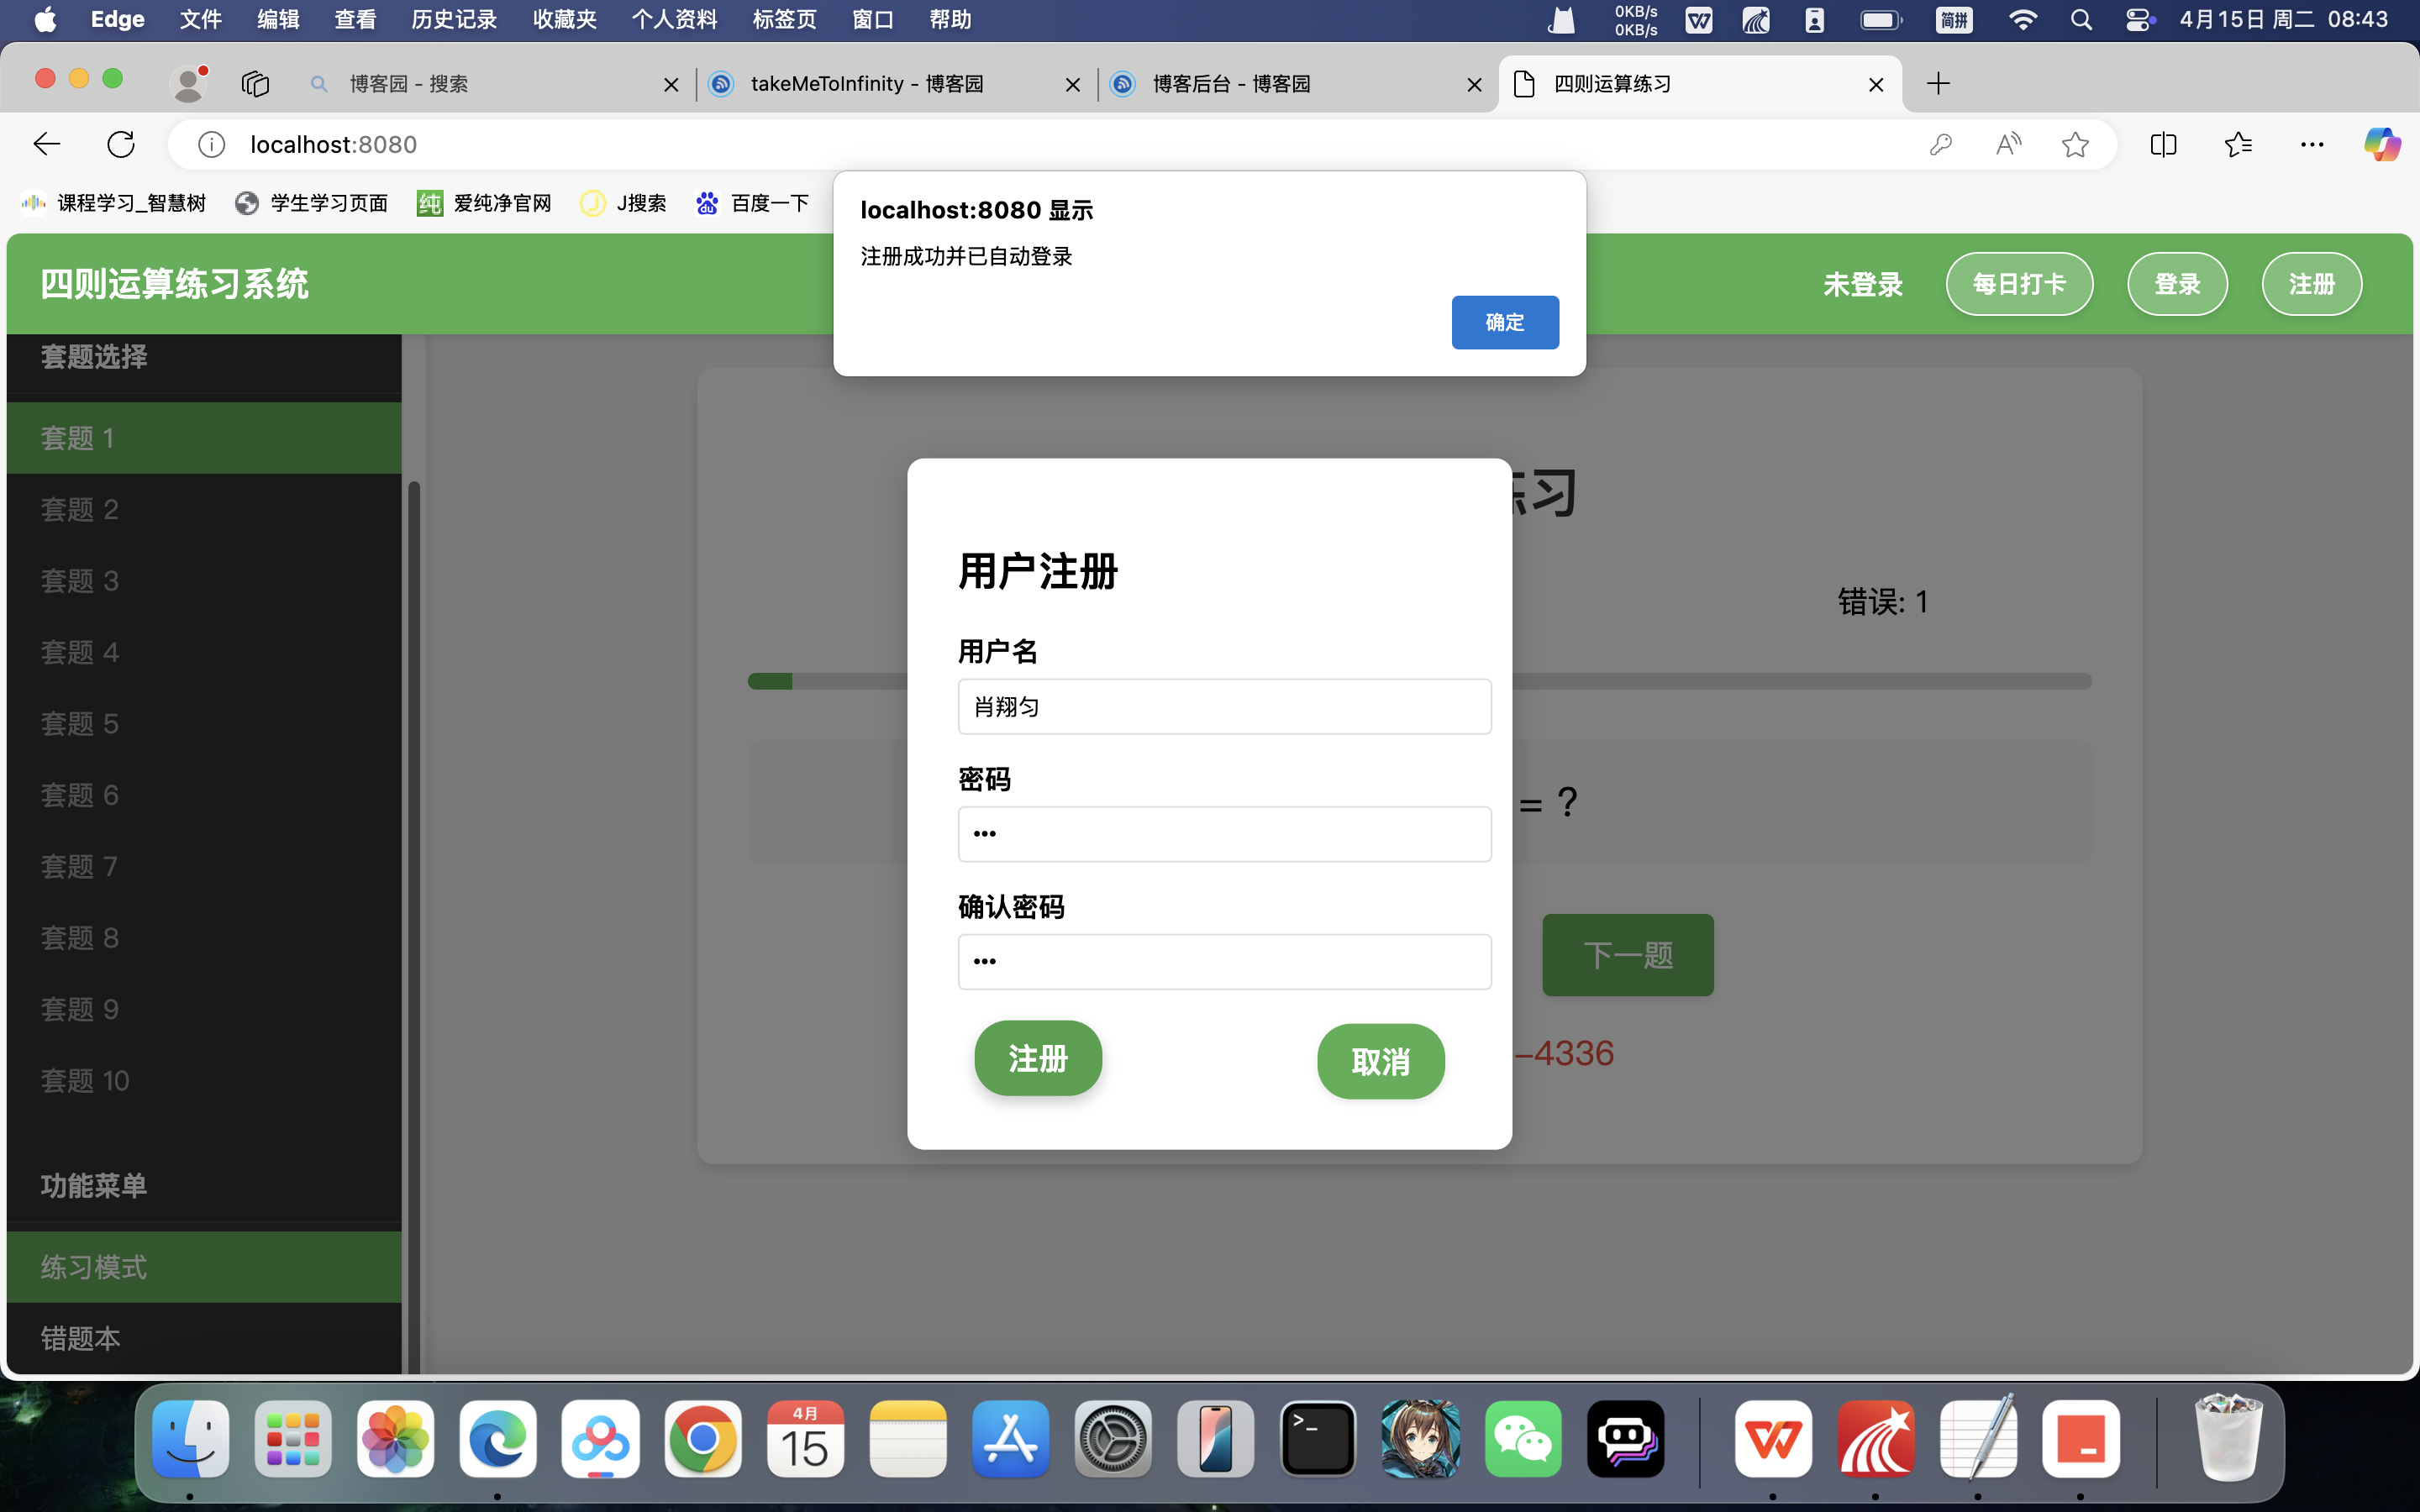Open the Copilot icon in toolbar

coord(2382,144)
